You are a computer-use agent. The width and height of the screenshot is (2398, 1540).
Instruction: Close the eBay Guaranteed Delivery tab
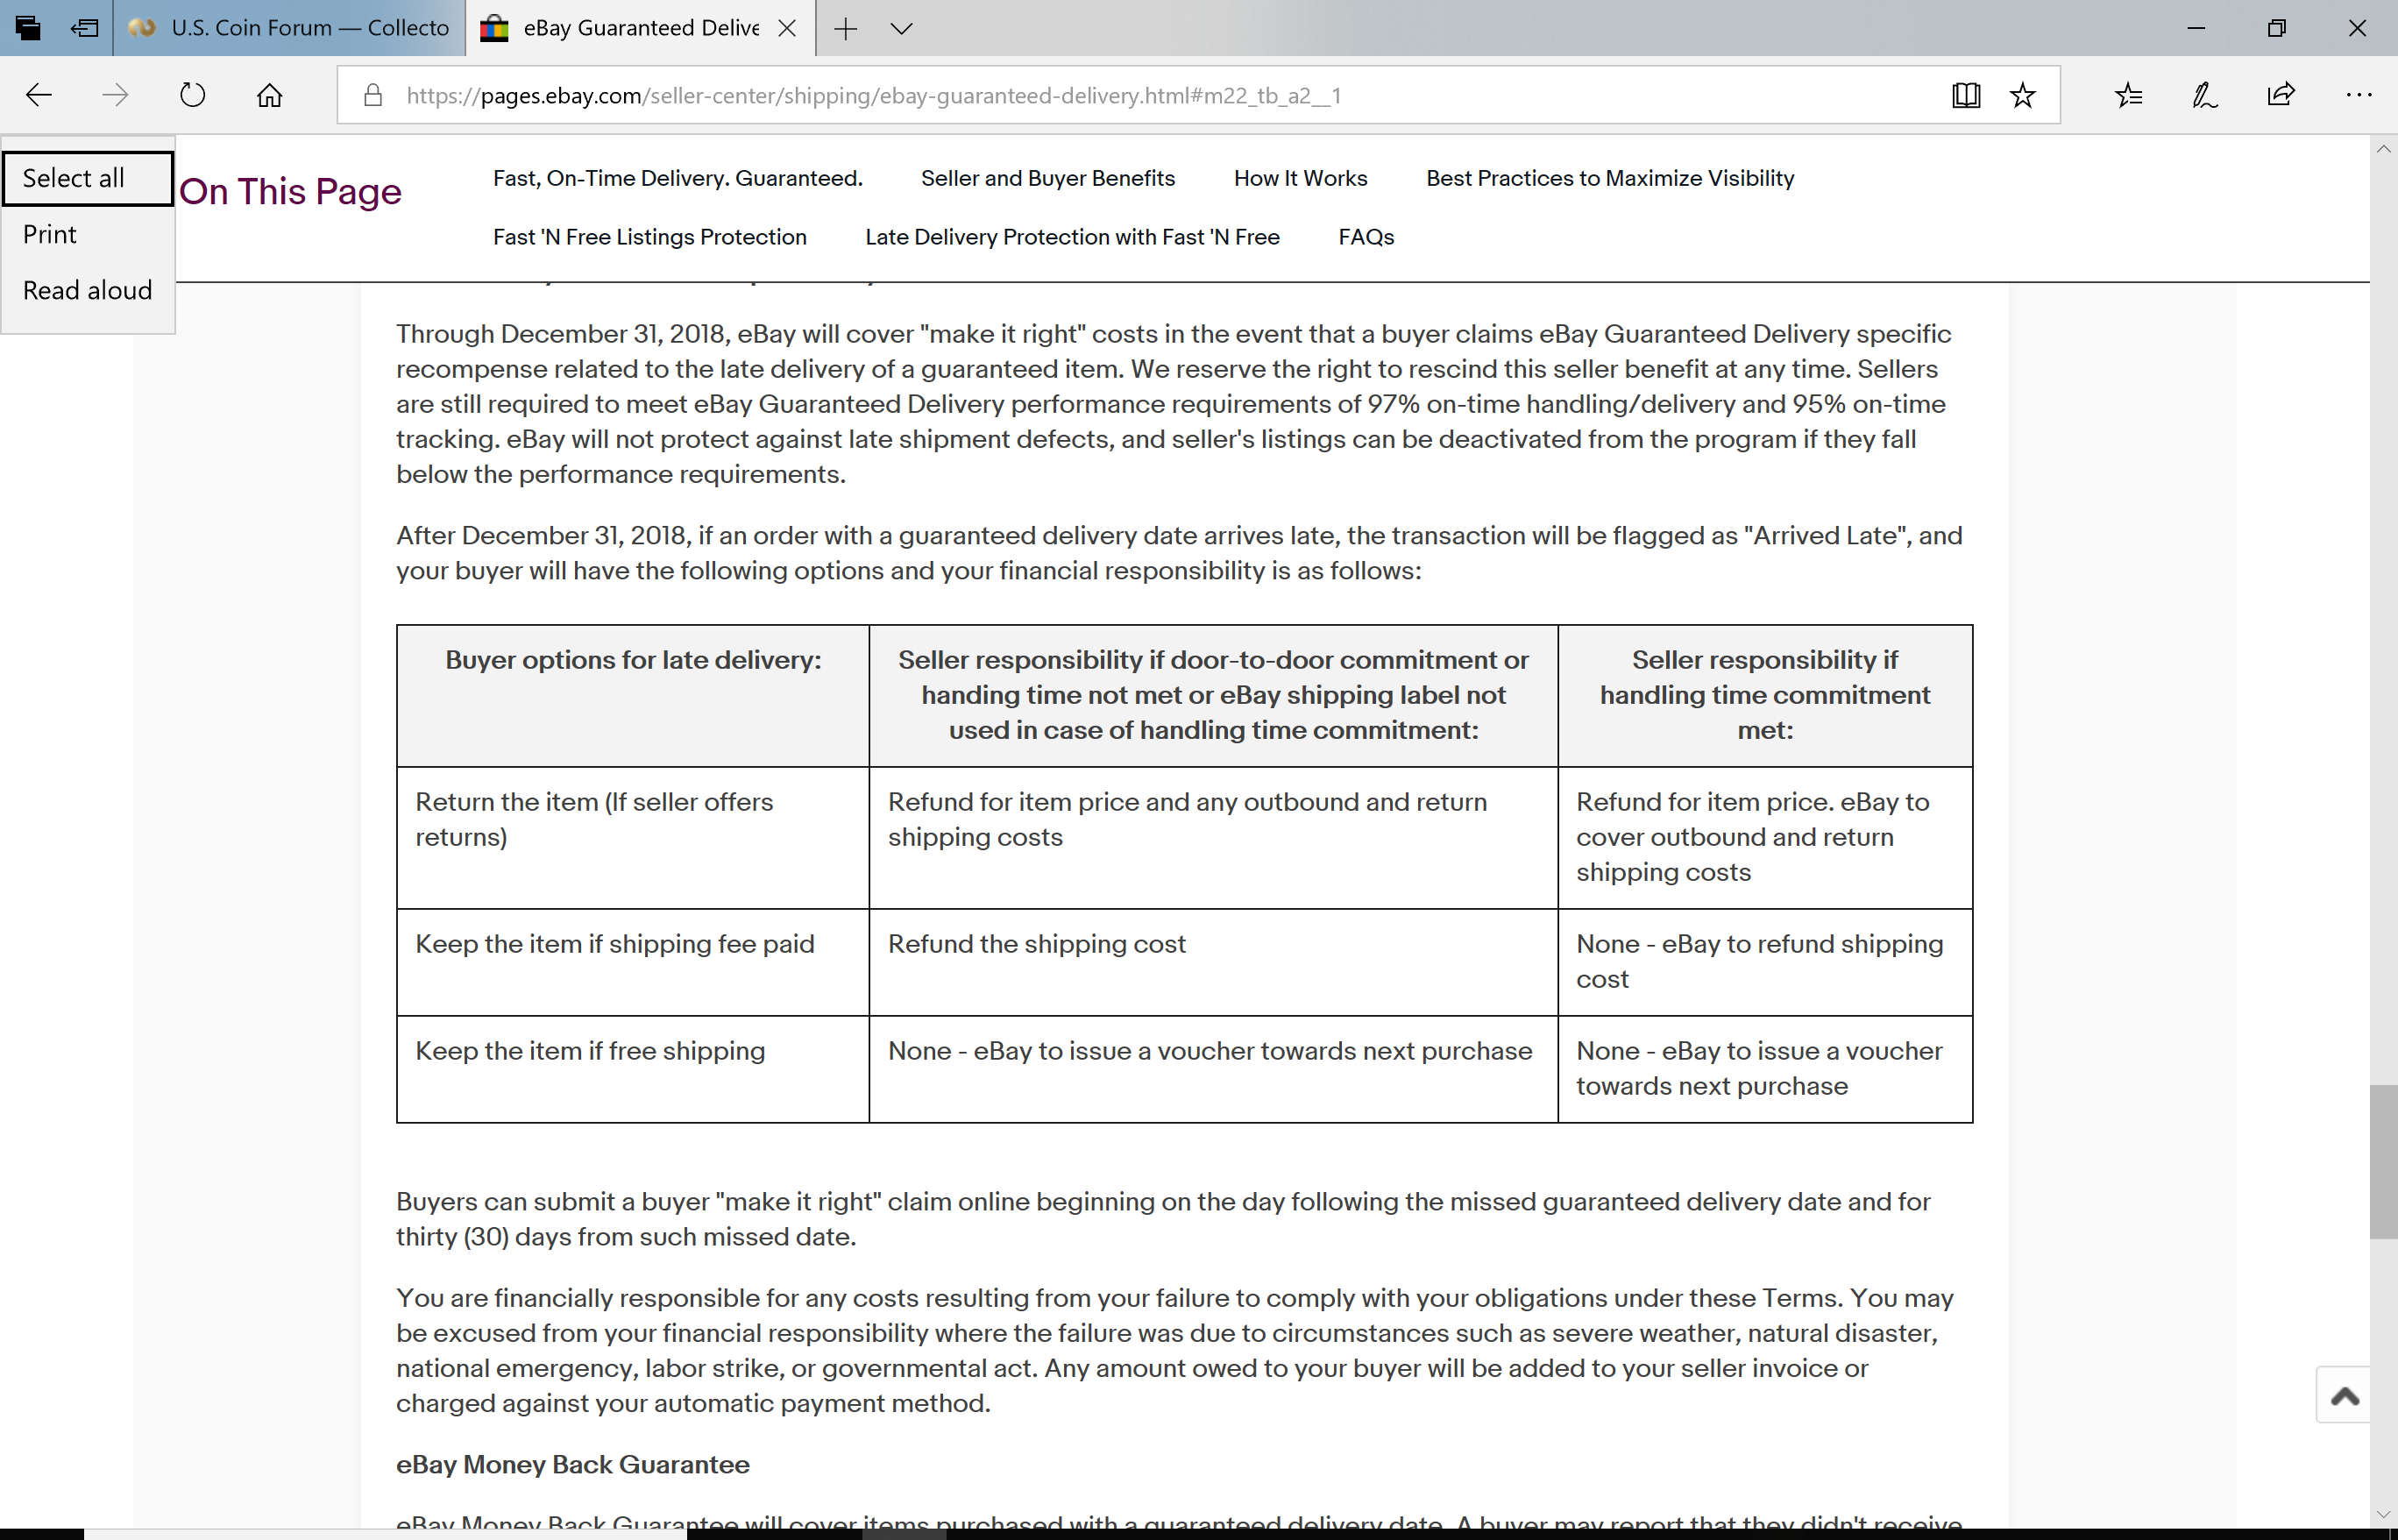[x=787, y=28]
